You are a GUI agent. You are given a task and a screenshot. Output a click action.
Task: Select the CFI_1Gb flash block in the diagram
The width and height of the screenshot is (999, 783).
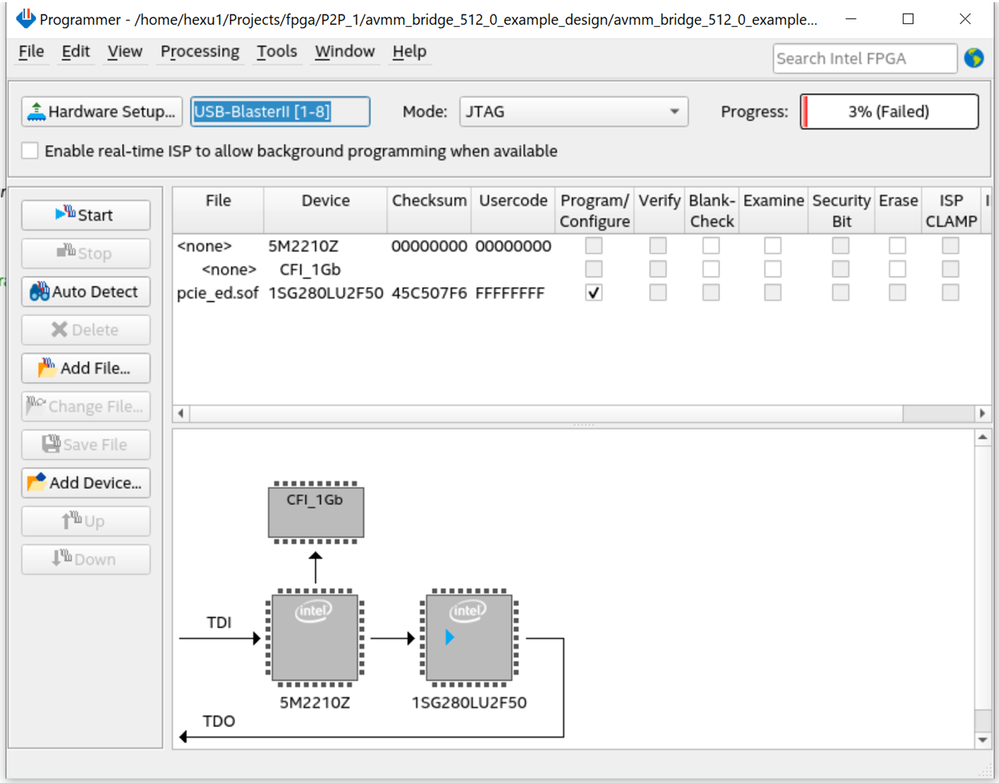coord(315,512)
